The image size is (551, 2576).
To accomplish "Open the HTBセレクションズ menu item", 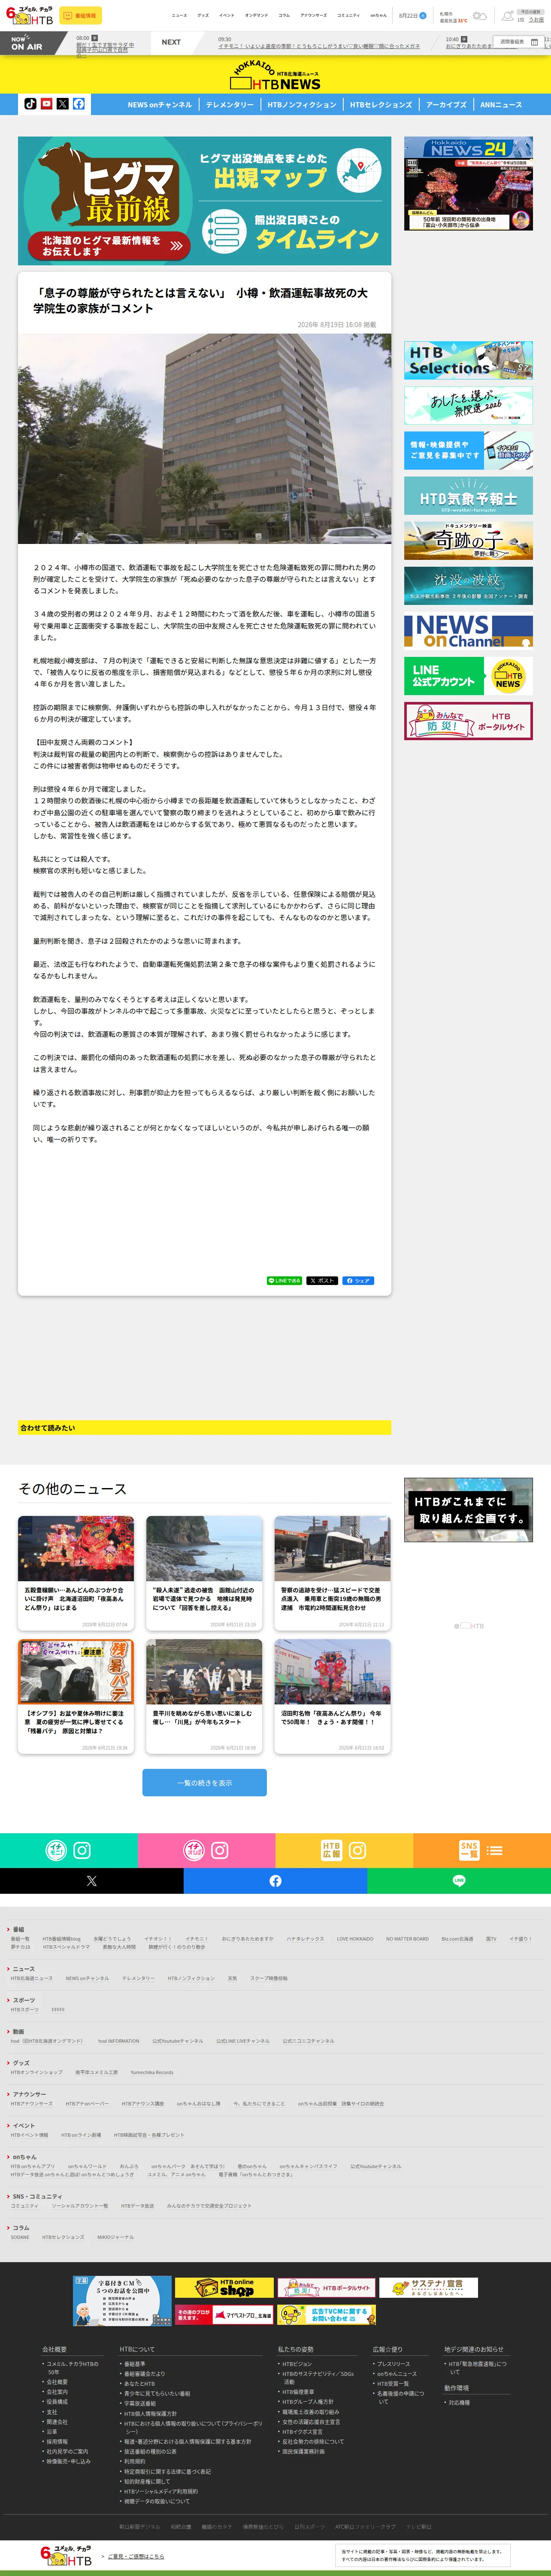I will coord(381,104).
